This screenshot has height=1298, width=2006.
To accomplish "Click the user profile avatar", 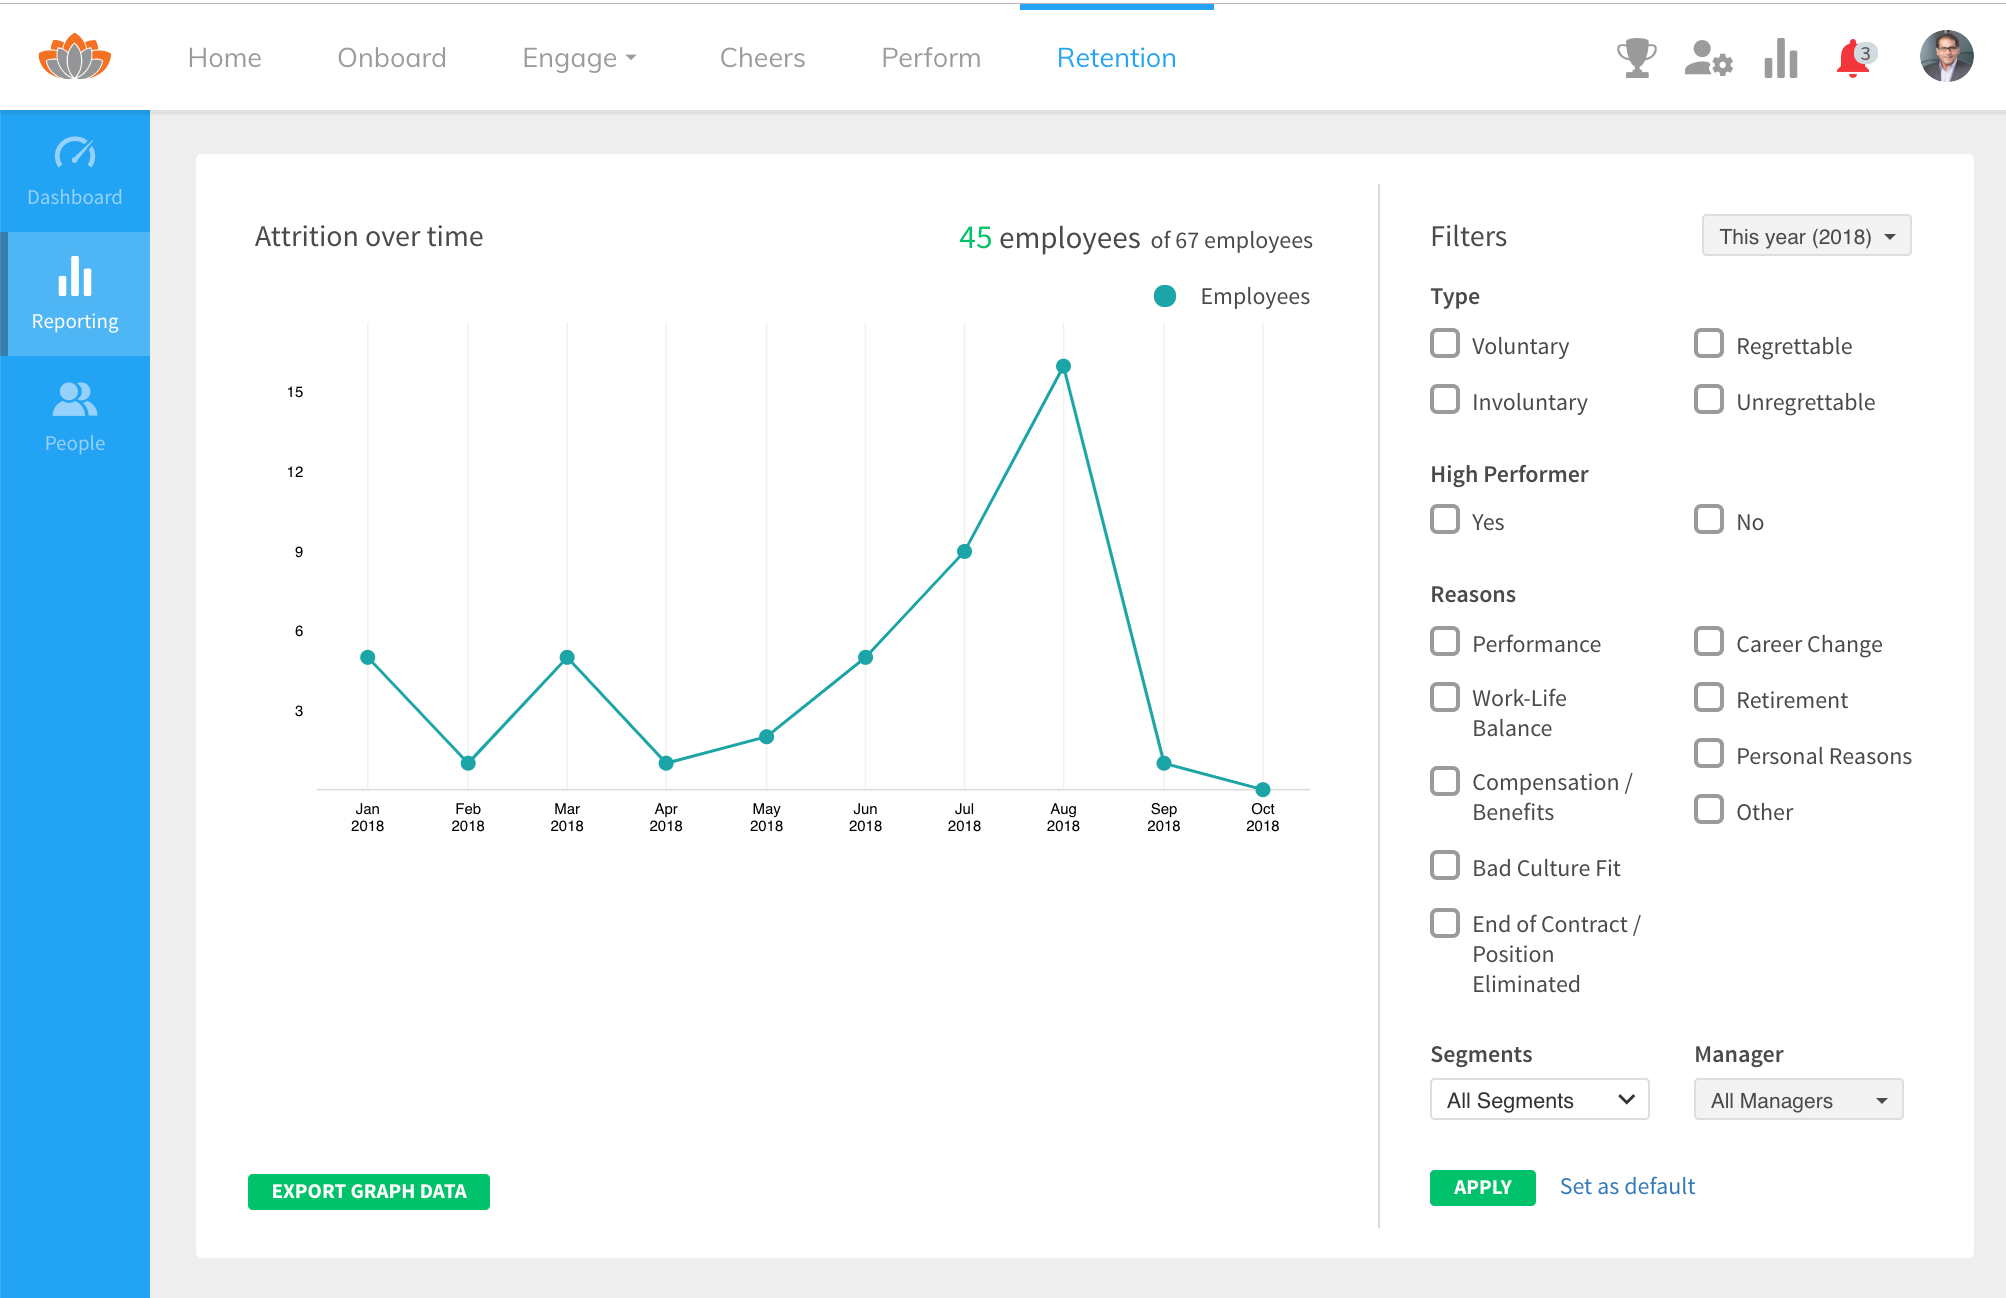I will click(x=1946, y=56).
